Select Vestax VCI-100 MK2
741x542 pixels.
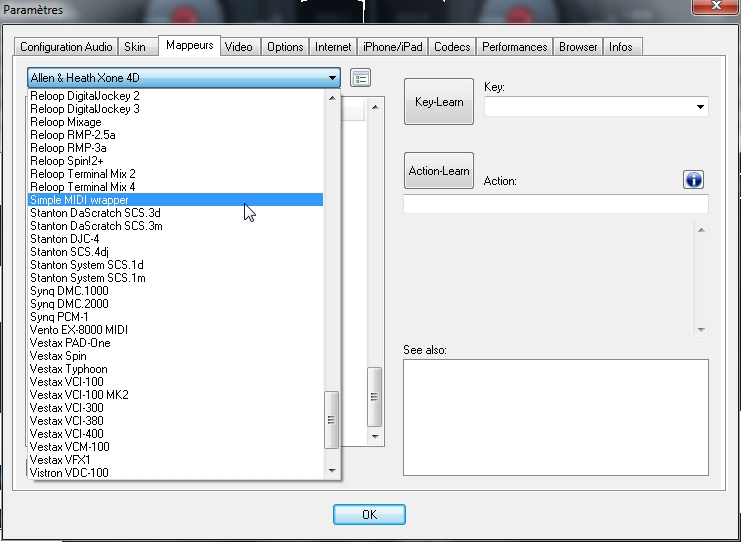(175, 395)
